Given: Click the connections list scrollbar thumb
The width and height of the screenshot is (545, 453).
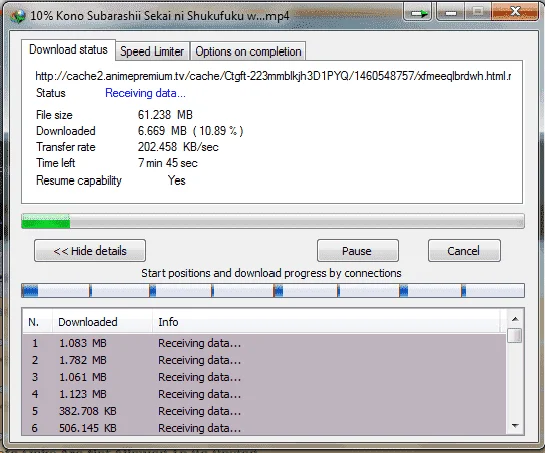Looking at the screenshot, I should 514,335.
